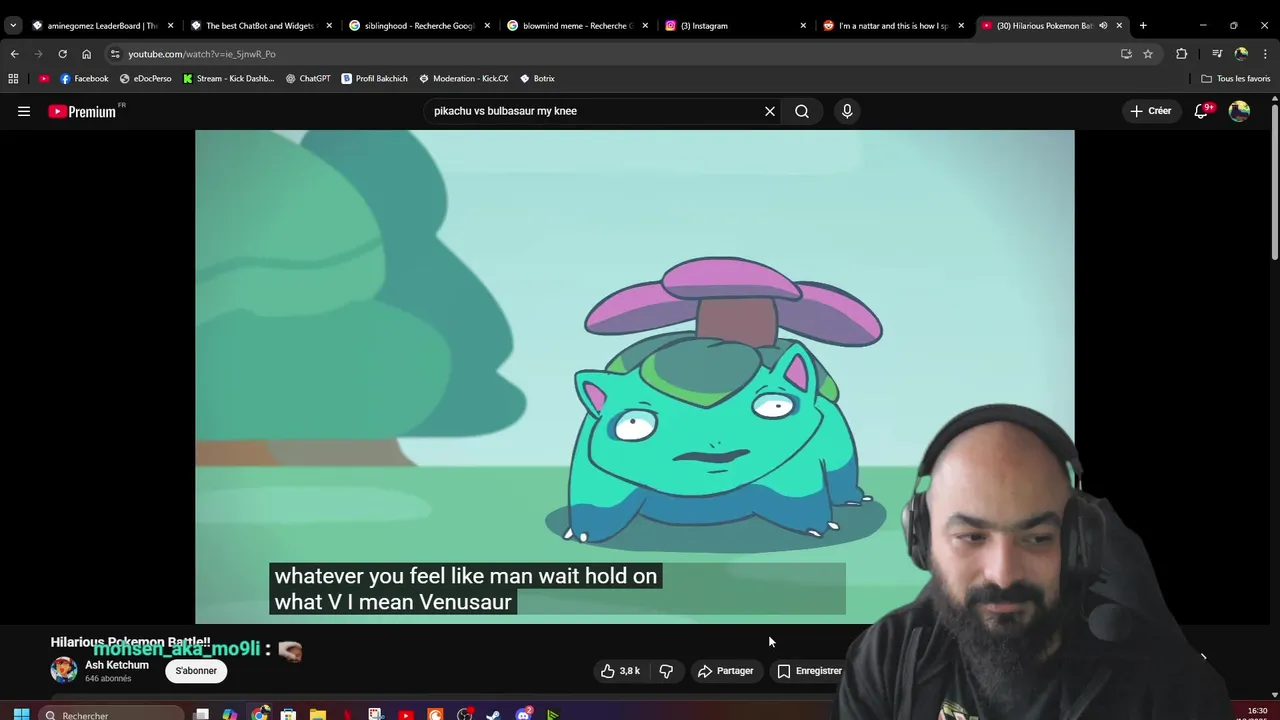The height and width of the screenshot is (720, 1280).
Task: Open Task View on taskbar
Action: tap(201, 714)
